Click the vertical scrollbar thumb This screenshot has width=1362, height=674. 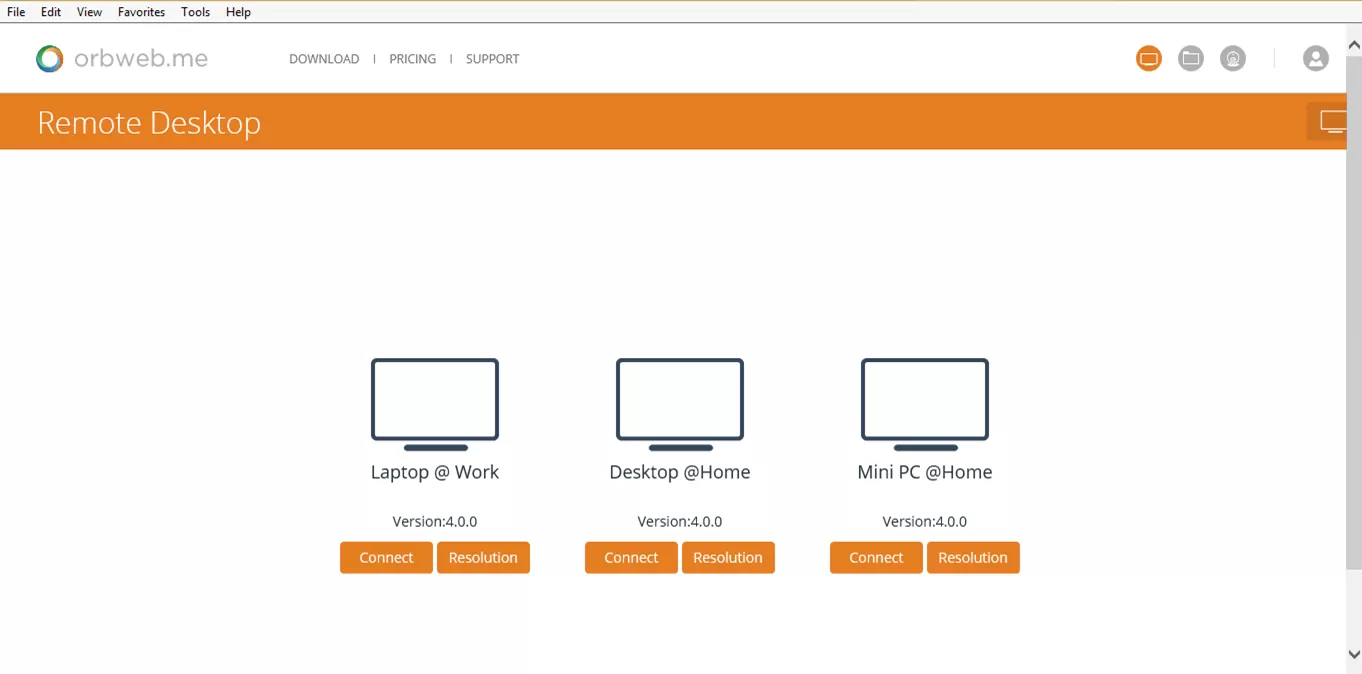click(x=1354, y=312)
